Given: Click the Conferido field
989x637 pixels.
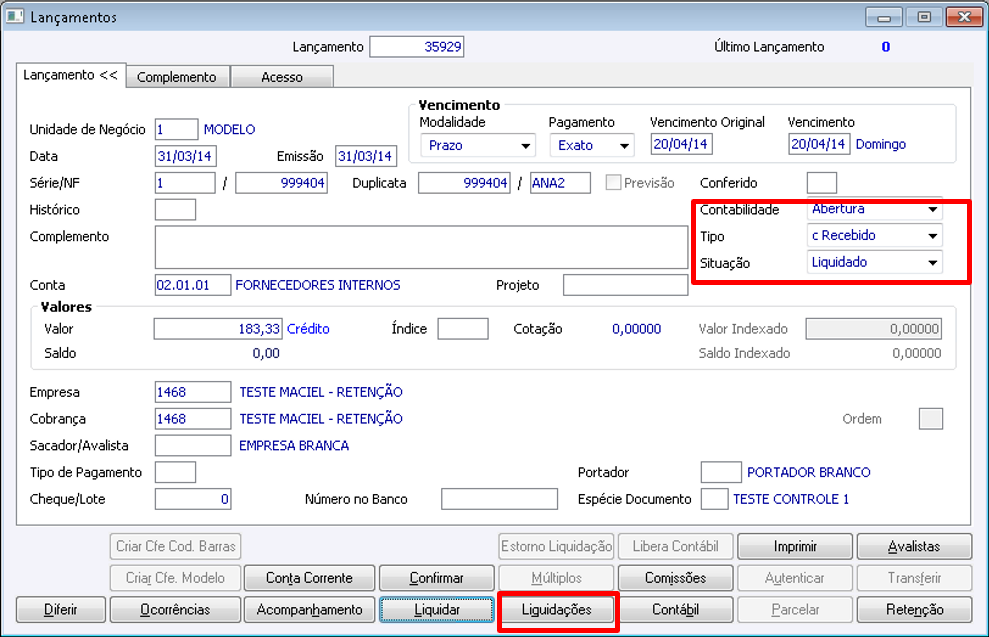Looking at the screenshot, I should click(822, 183).
